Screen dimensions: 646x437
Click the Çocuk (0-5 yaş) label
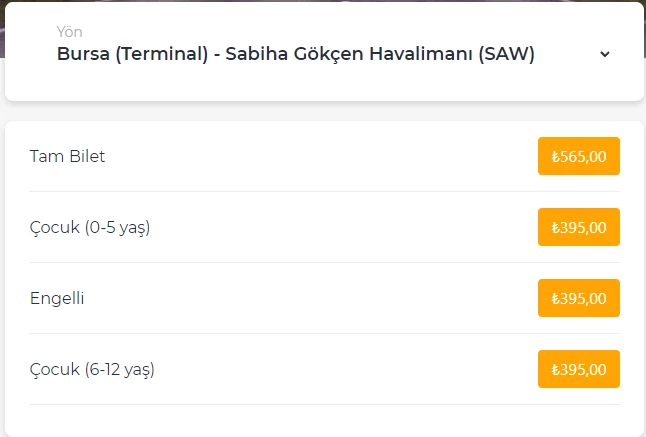click(90, 227)
